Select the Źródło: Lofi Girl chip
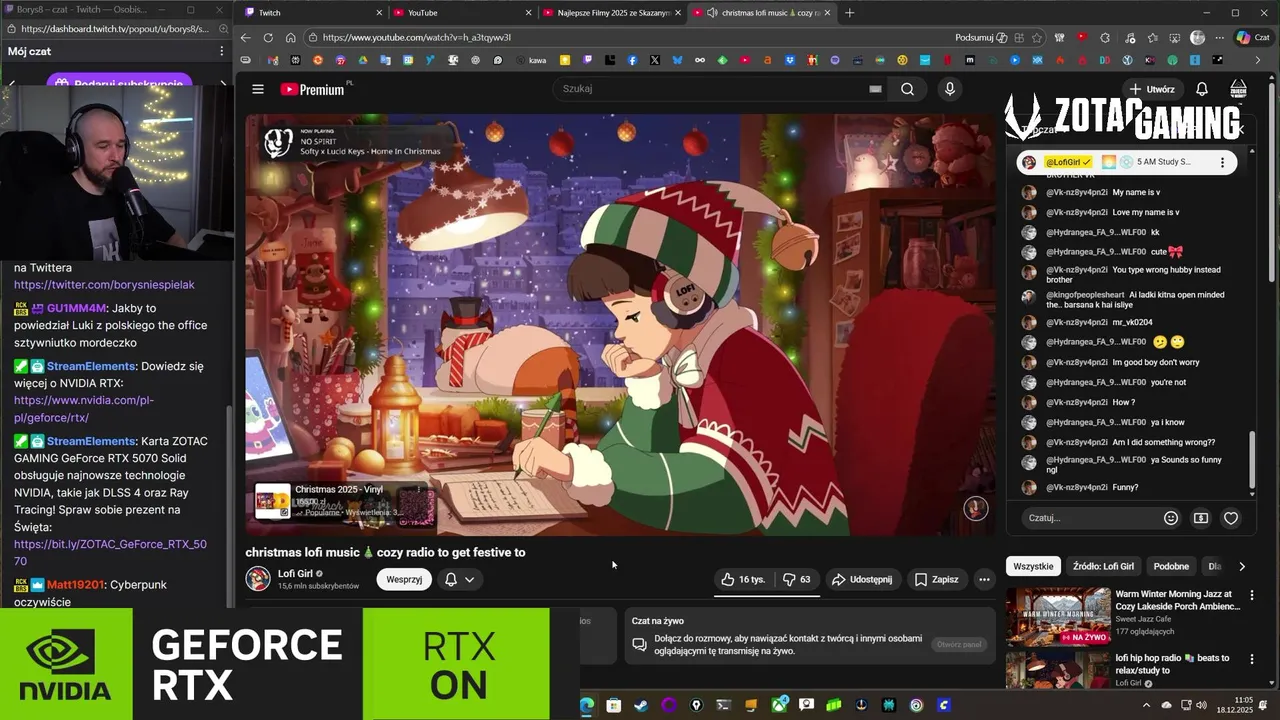Image resolution: width=1280 pixels, height=720 pixels. click(1103, 566)
